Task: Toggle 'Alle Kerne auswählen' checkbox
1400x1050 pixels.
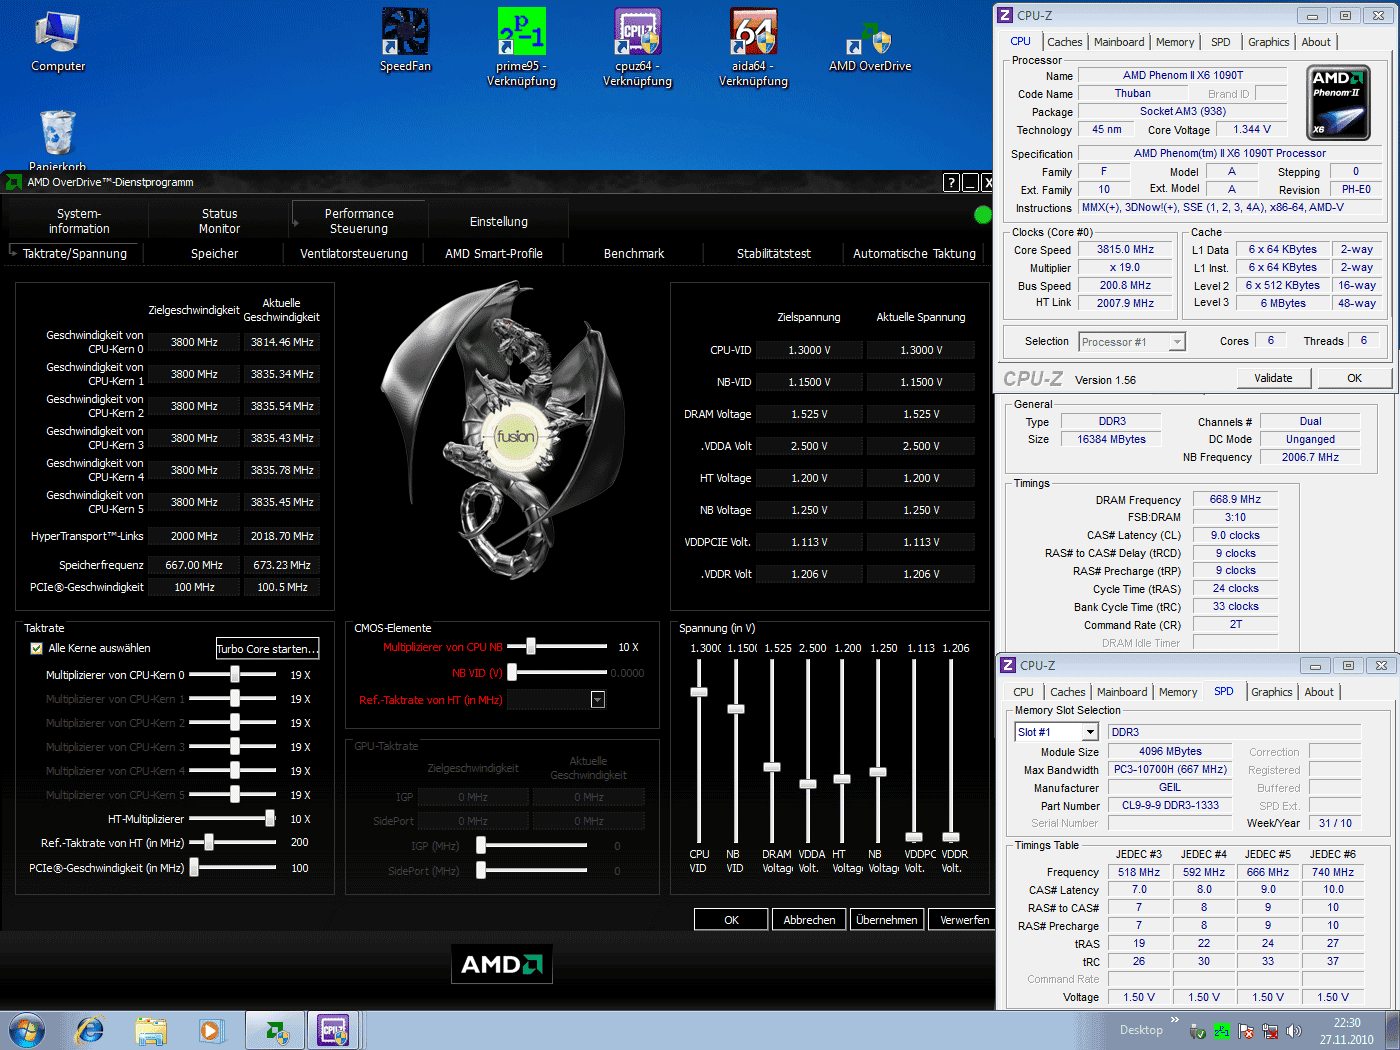Action: (36, 648)
